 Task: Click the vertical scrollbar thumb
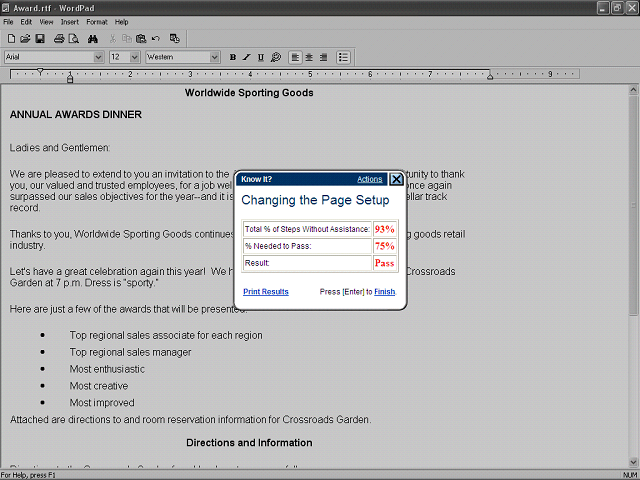[633, 204]
